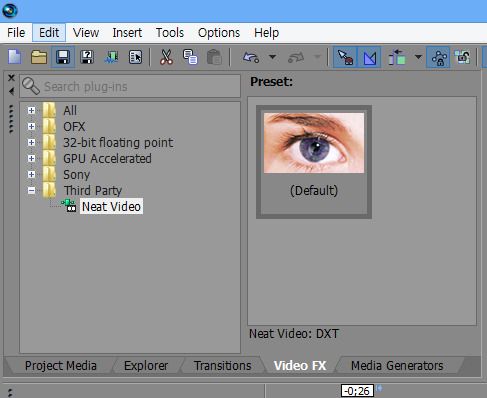Cut selection using the scissors icon
Viewport: 487px width, 398px height.
tap(166, 57)
